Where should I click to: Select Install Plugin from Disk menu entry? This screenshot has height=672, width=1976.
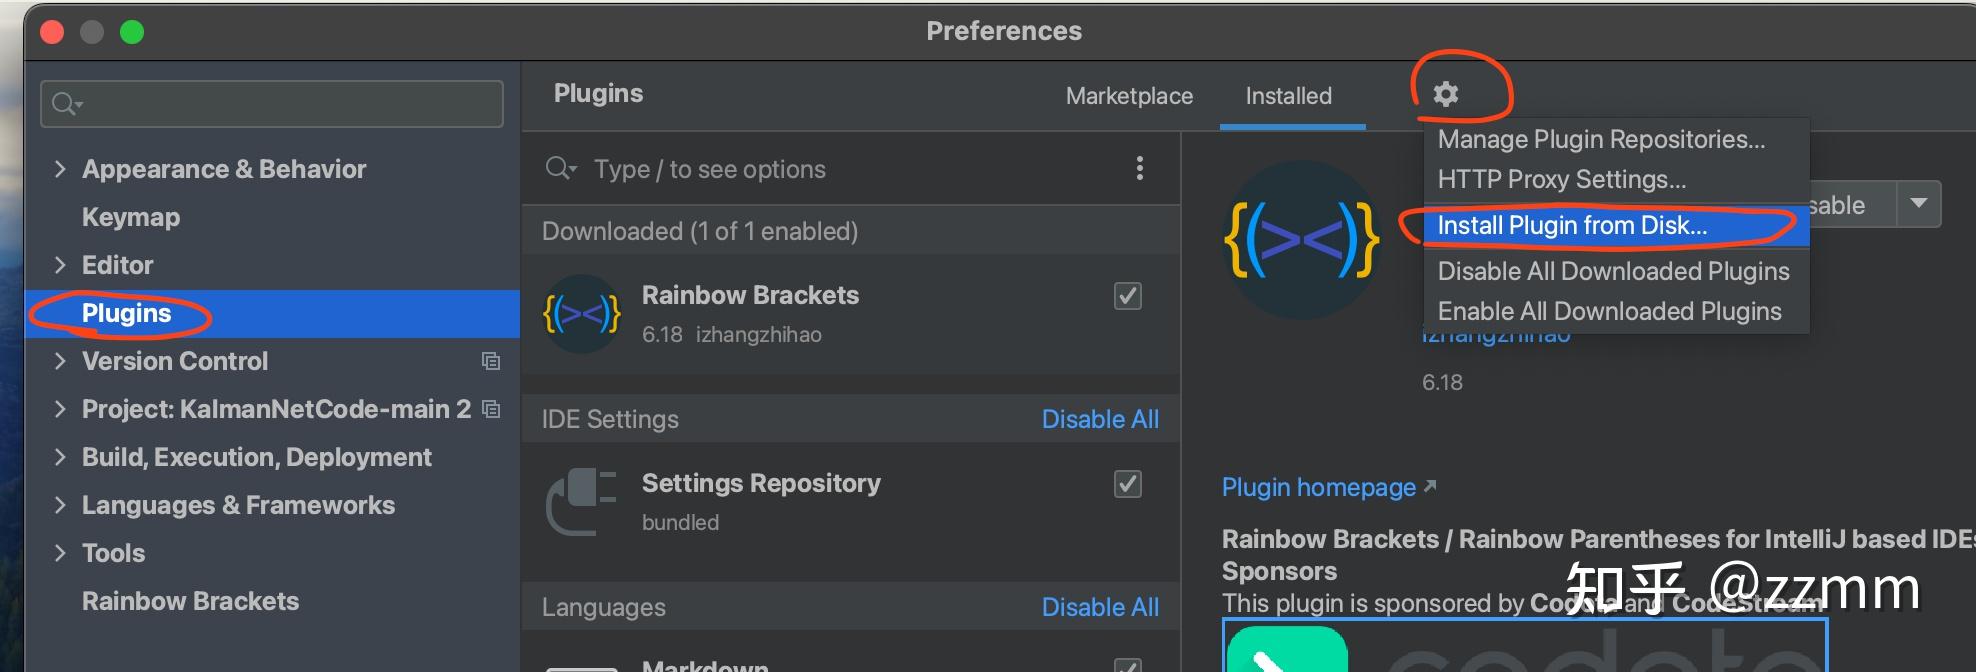pos(1570,226)
